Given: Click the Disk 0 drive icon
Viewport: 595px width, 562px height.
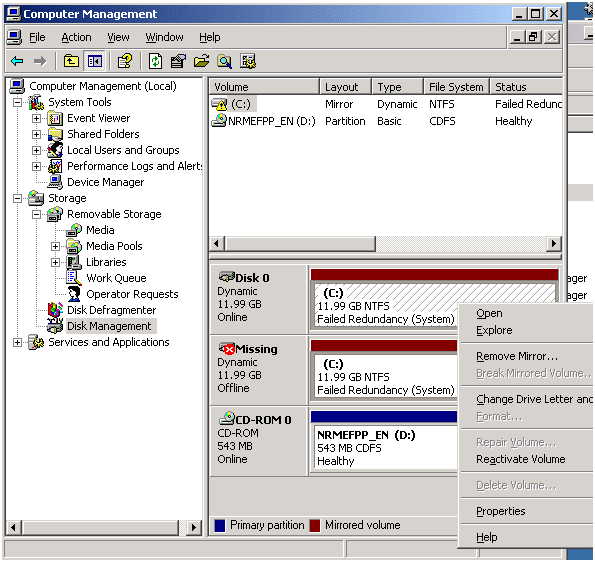Looking at the screenshot, I should (x=227, y=277).
